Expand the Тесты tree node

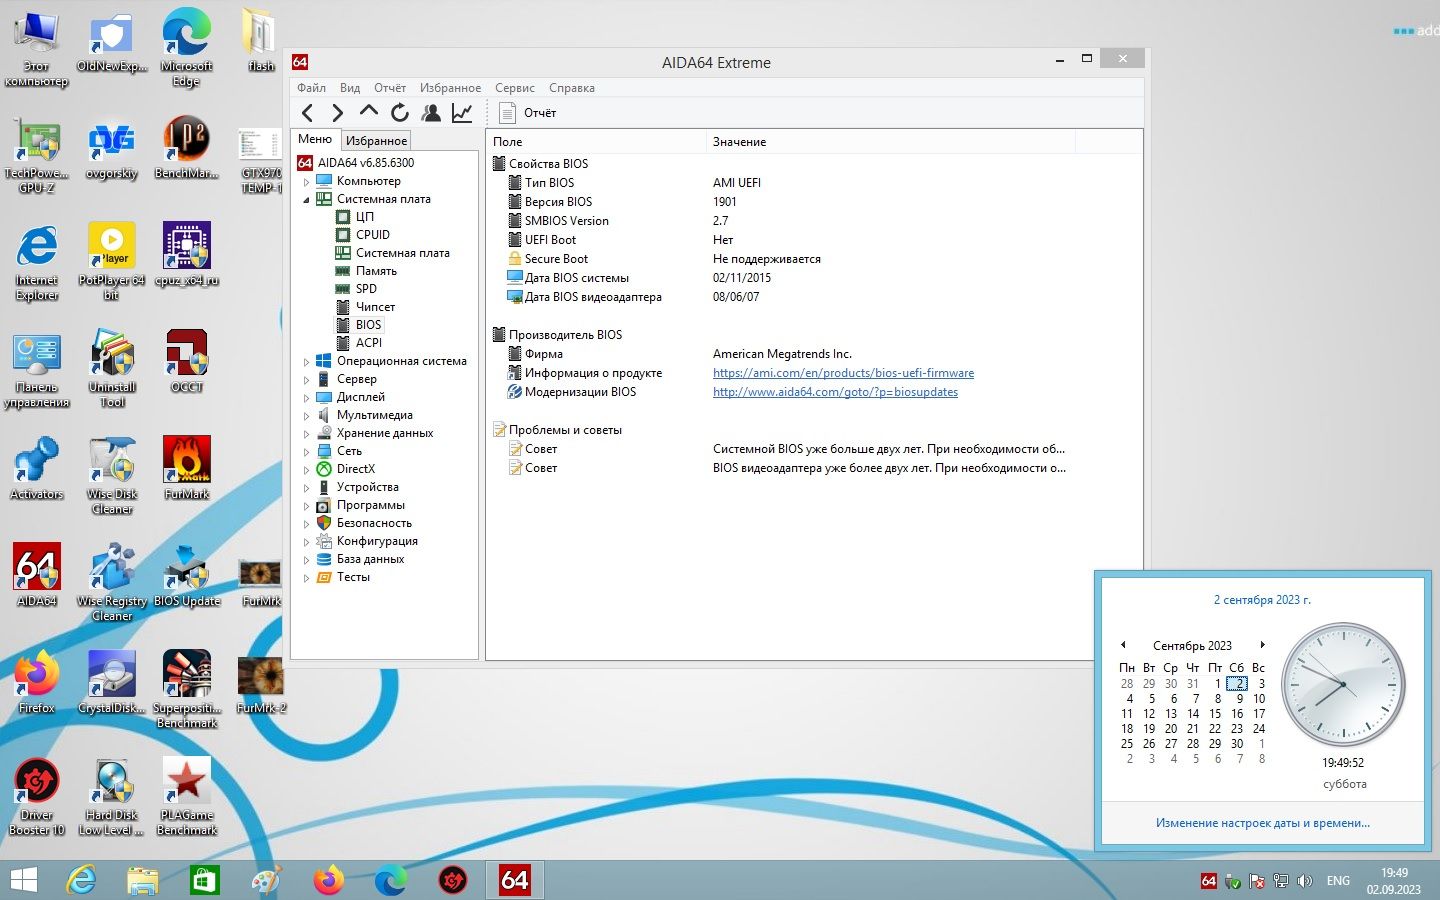tap(307, 578)
